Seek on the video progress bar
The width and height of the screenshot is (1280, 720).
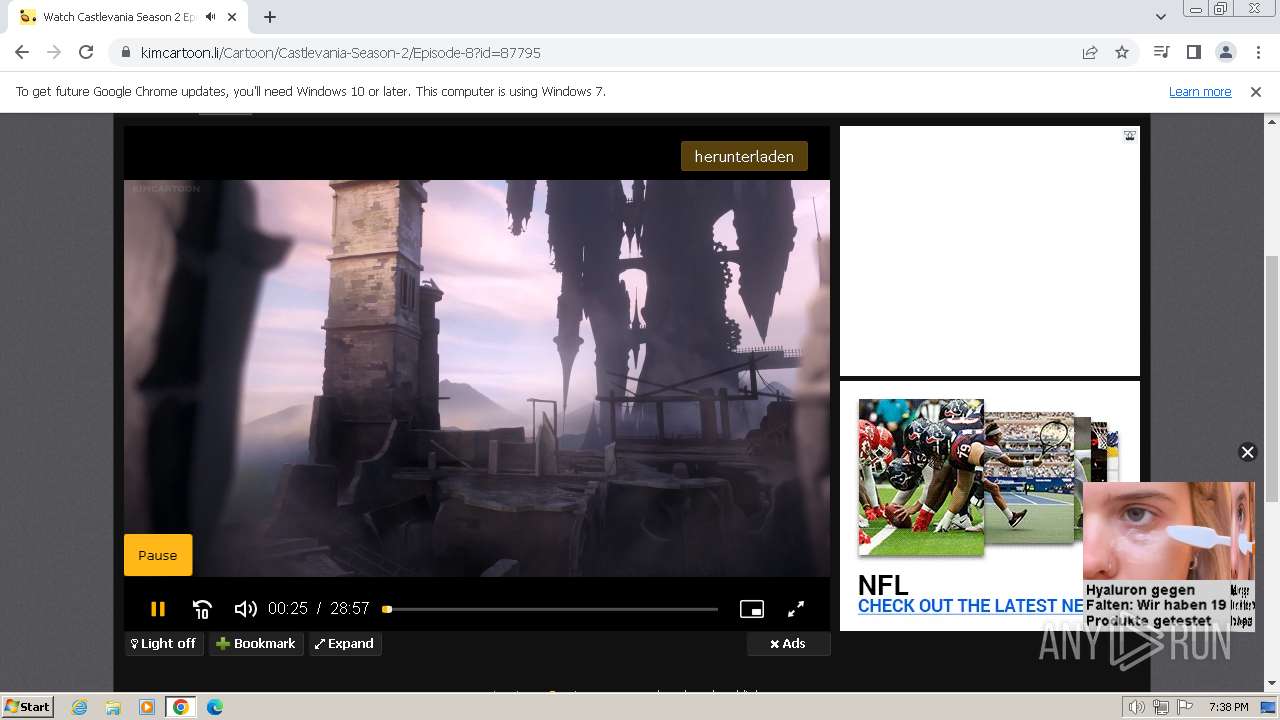[x=550, y=609]
